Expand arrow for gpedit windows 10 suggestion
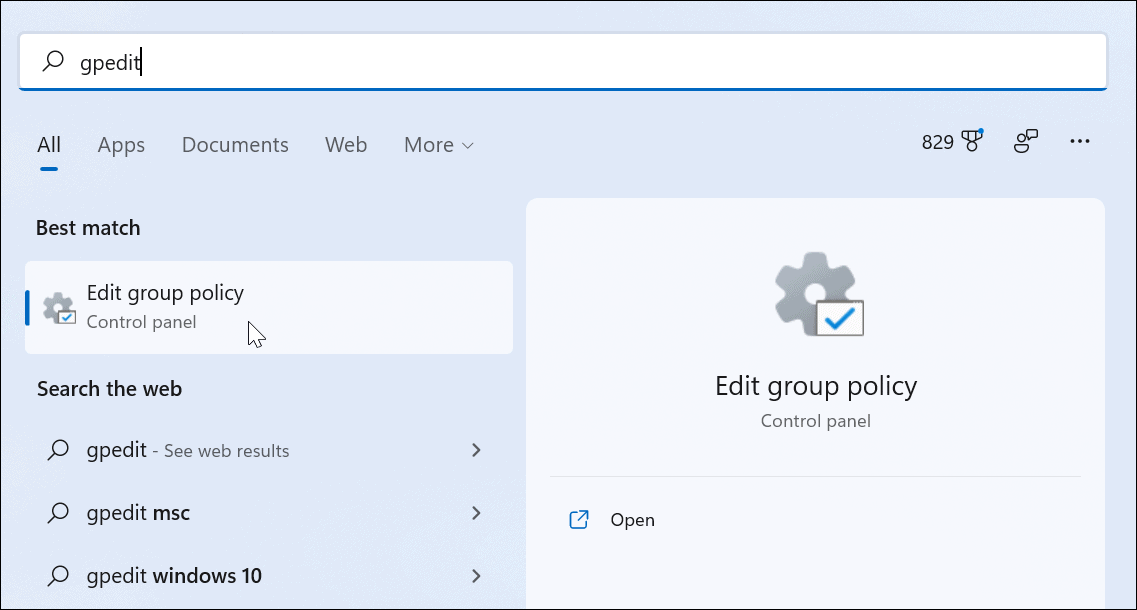The height and width of the screenshot is (610, 1137). (x=476, y=576)
